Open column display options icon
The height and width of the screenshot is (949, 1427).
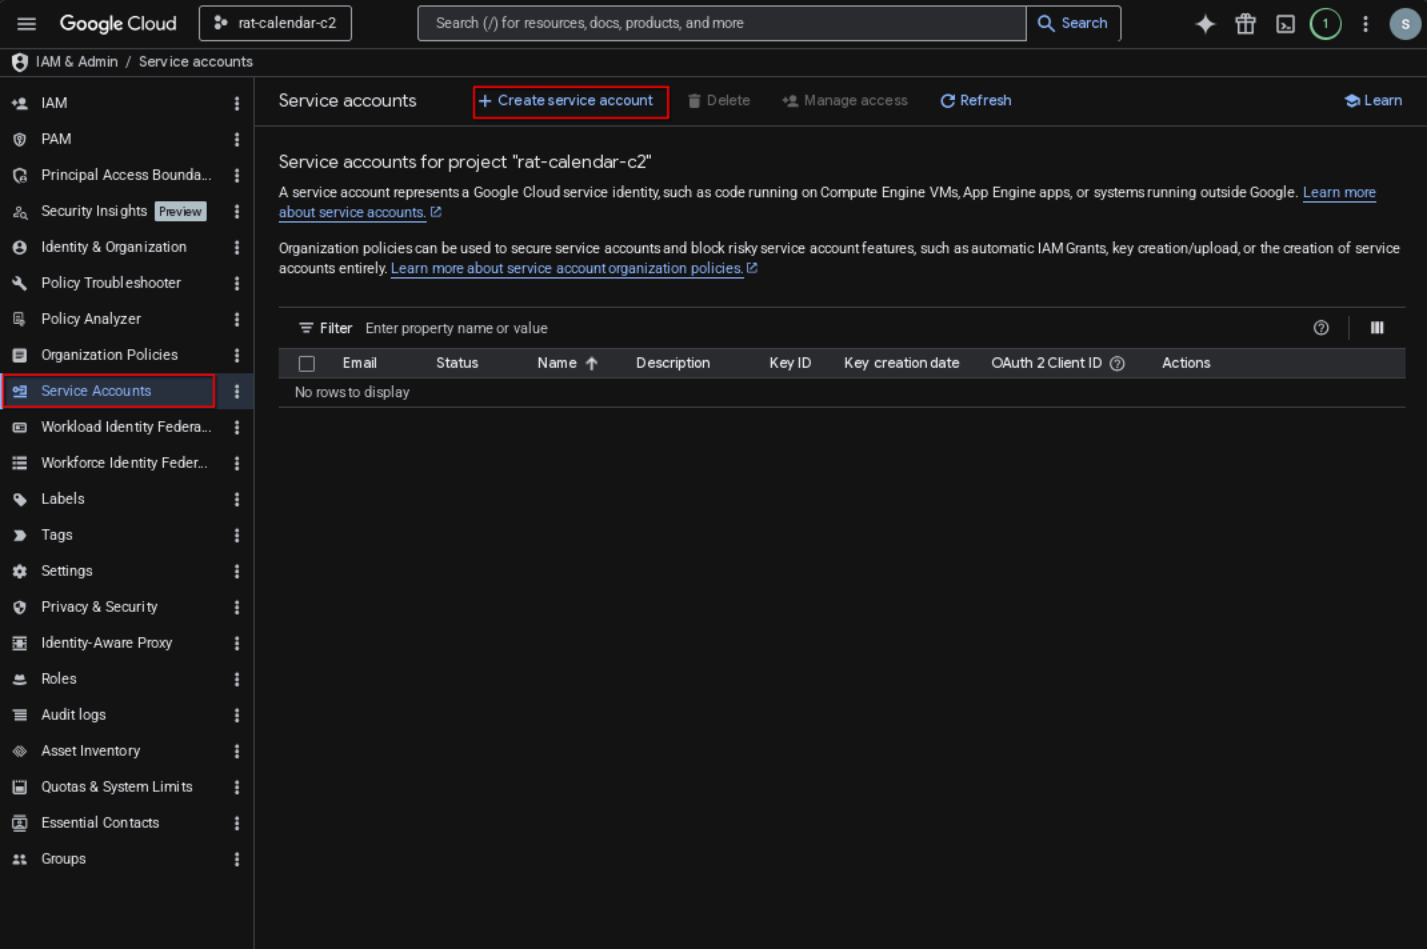click(x=1377, y=328)
